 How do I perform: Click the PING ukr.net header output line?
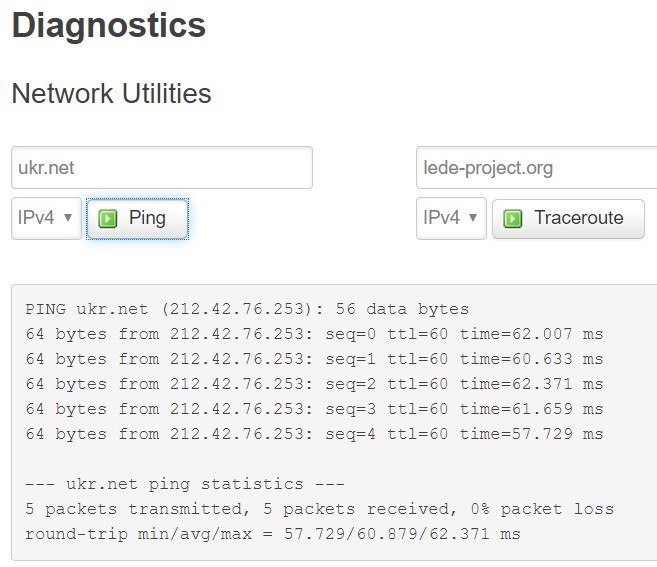247,309
